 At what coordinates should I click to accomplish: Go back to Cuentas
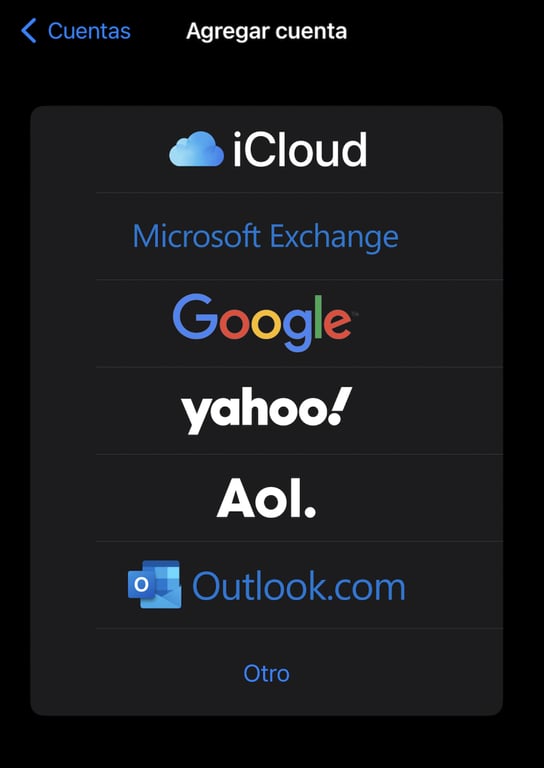click(x=76, y=31)
